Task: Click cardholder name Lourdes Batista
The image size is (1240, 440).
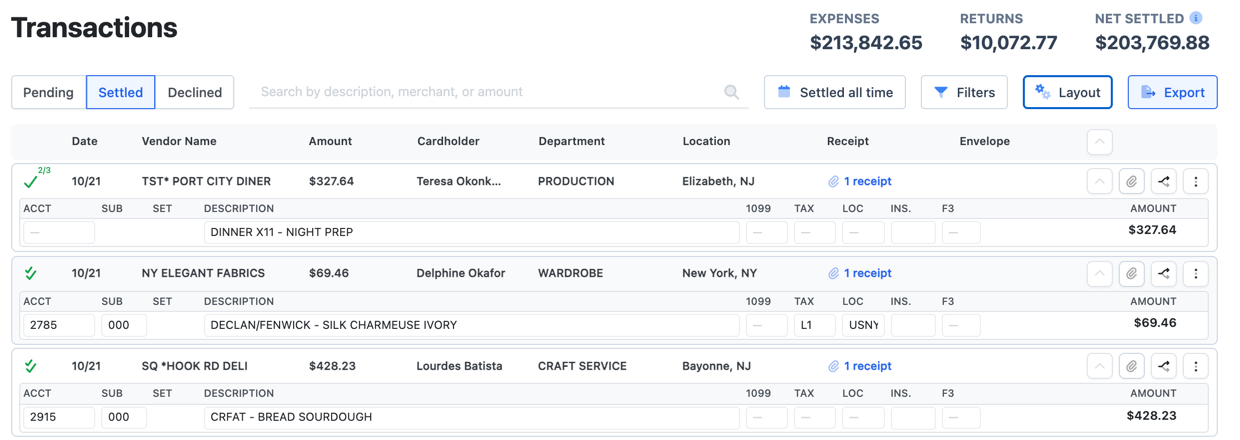Action: pyautogui.click(x=459, y=366)
